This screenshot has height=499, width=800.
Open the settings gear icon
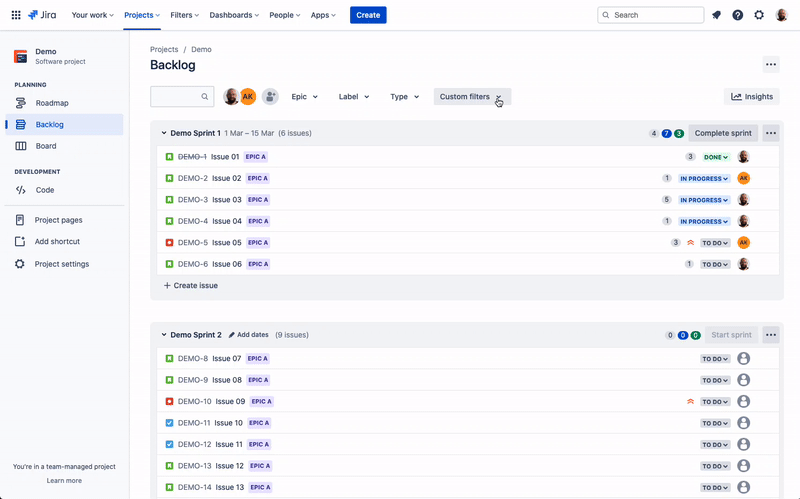(759, 15)
